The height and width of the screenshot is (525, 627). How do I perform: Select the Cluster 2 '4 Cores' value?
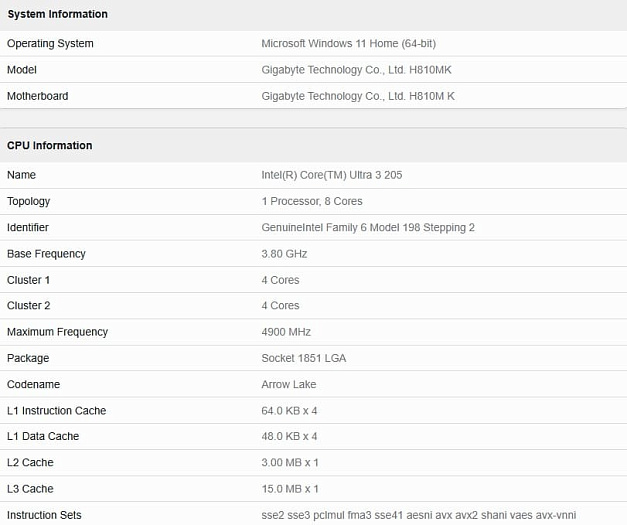pyautogui.click(x=280, y=306)
